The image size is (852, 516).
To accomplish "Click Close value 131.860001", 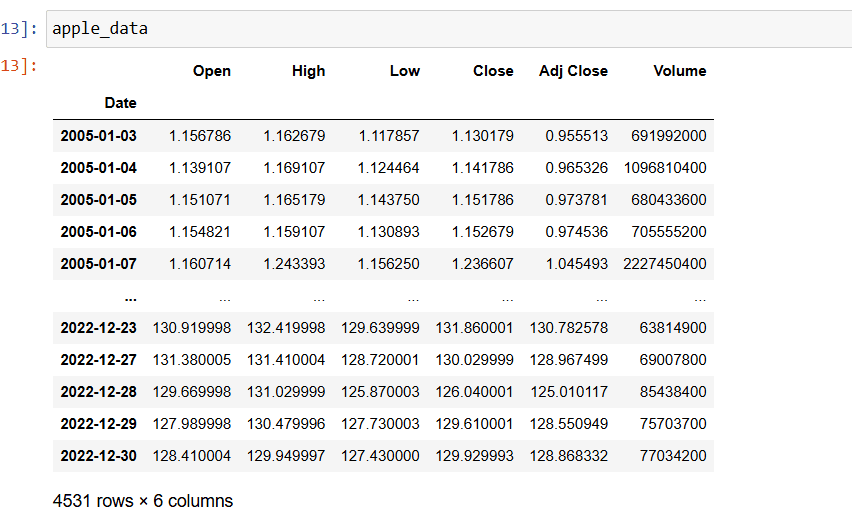I will pos(474,328).
